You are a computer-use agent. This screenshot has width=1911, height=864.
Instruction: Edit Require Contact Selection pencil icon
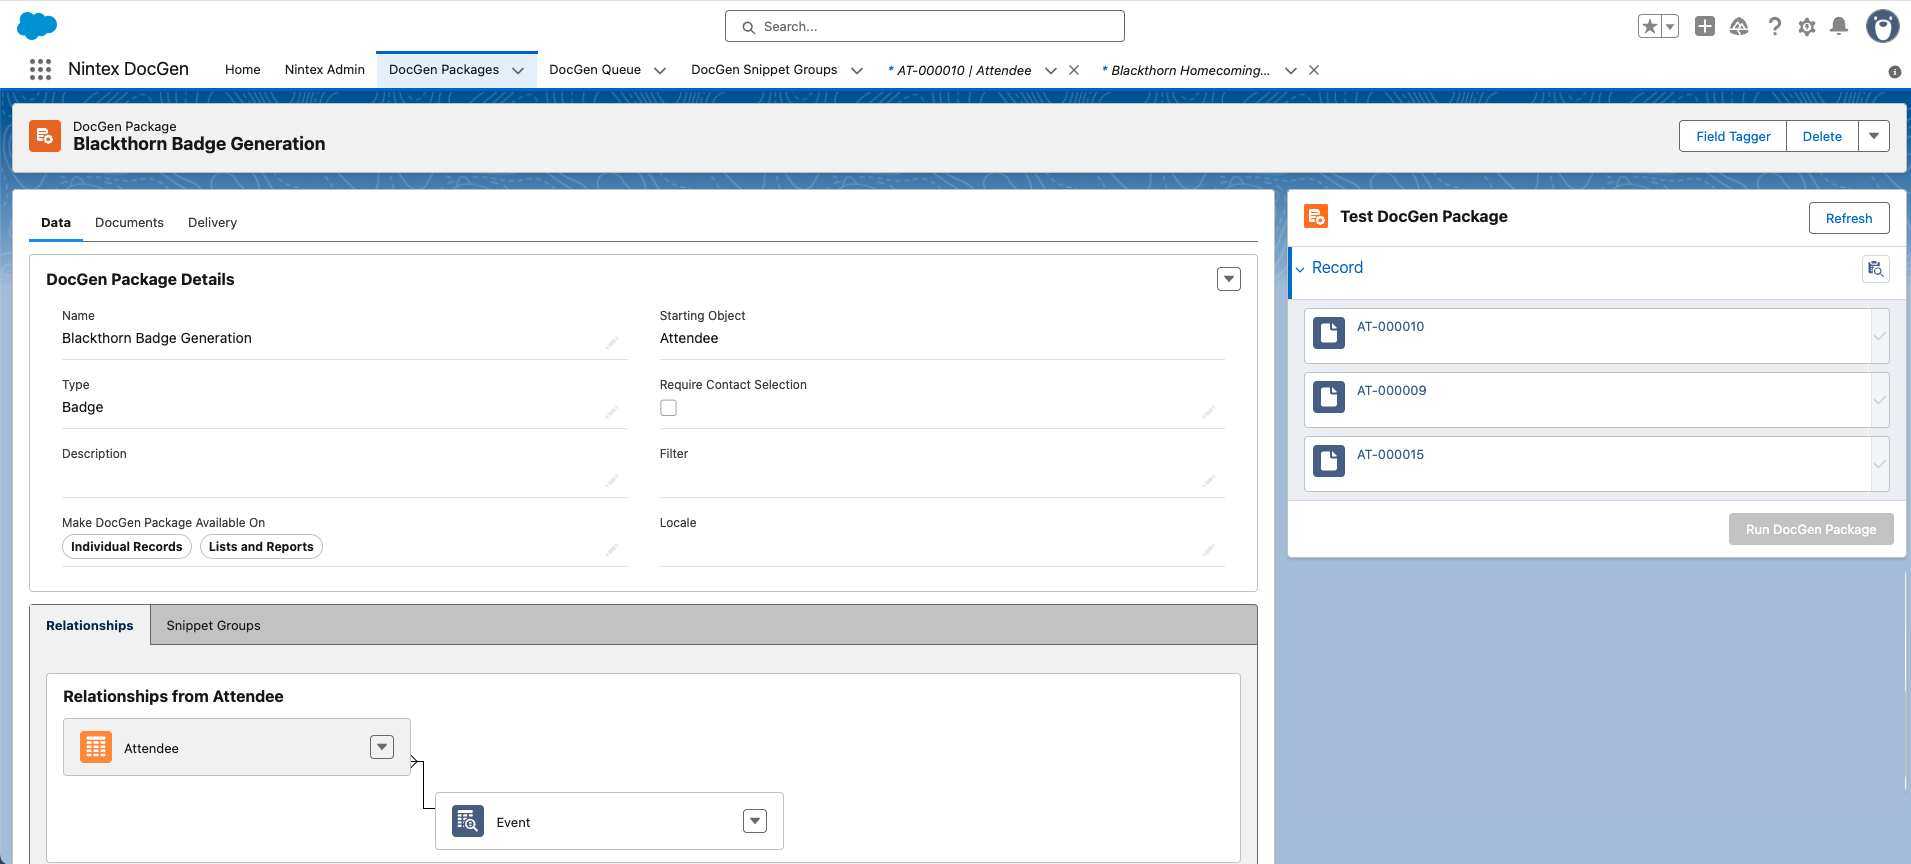click(x=1209, y=412)
